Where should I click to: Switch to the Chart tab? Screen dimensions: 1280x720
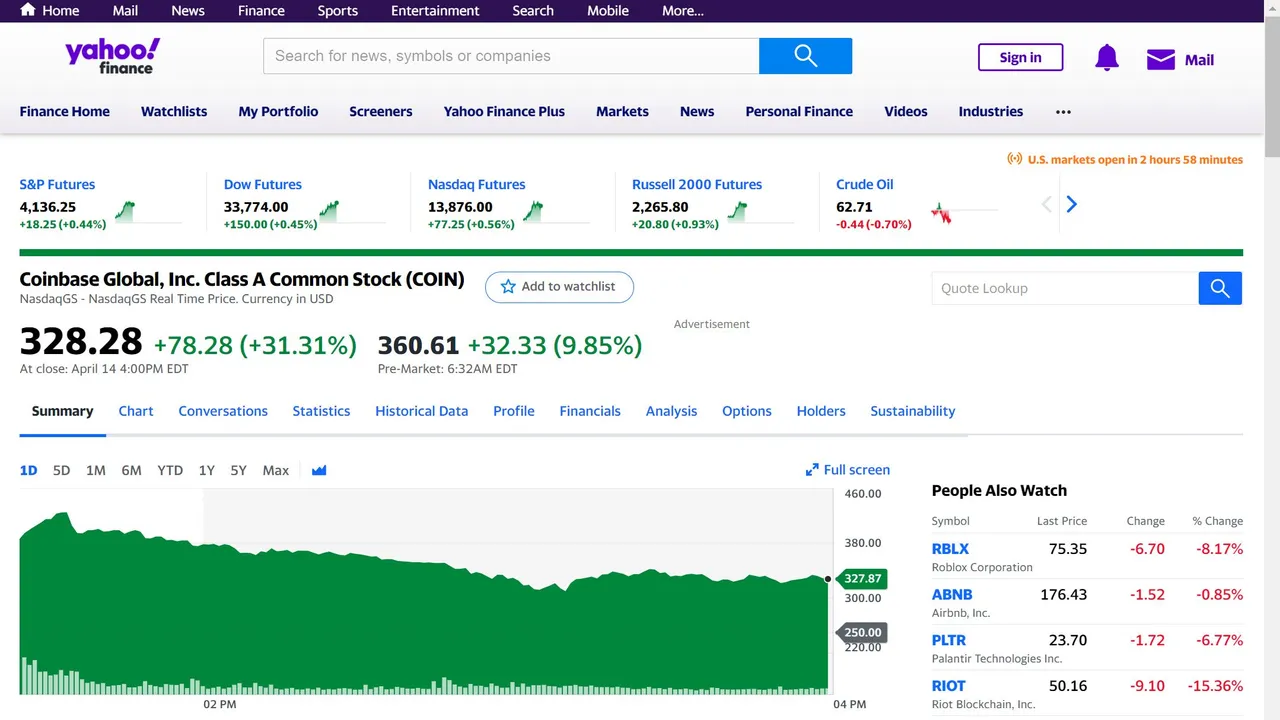[136, 411]
